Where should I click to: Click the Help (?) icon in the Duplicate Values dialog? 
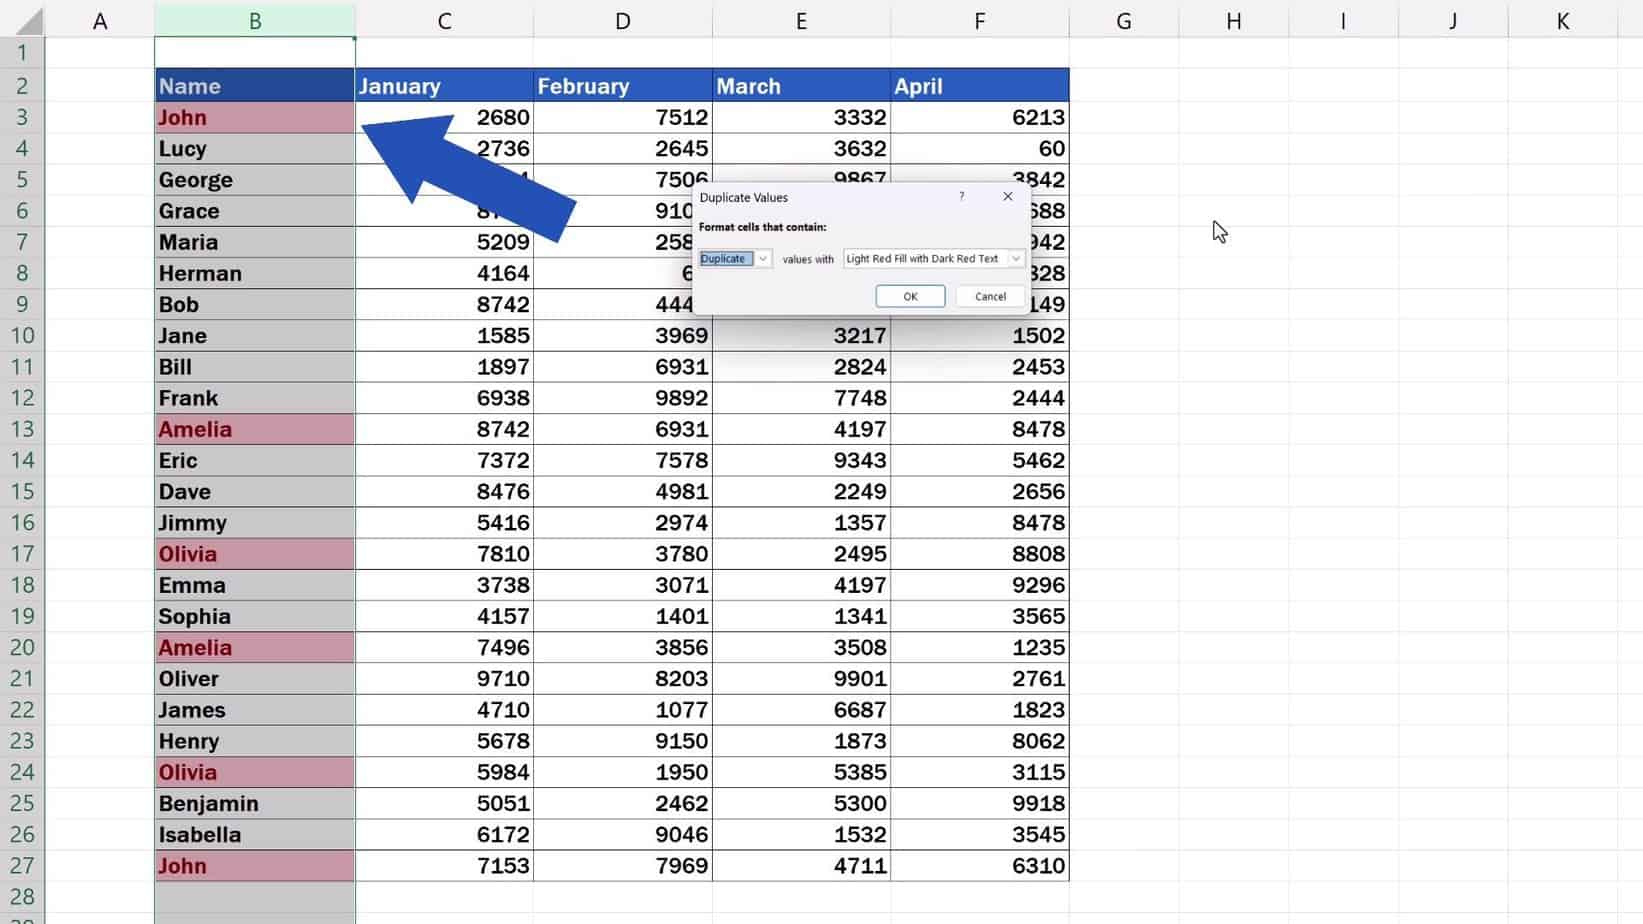(x=961, y=197)
